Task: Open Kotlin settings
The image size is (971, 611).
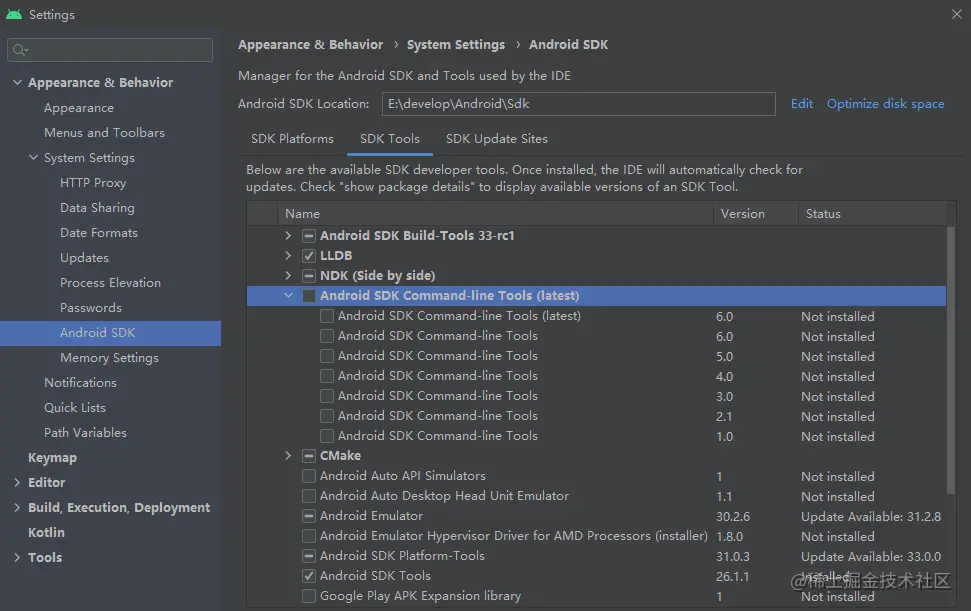Action: tap(46, 532)
